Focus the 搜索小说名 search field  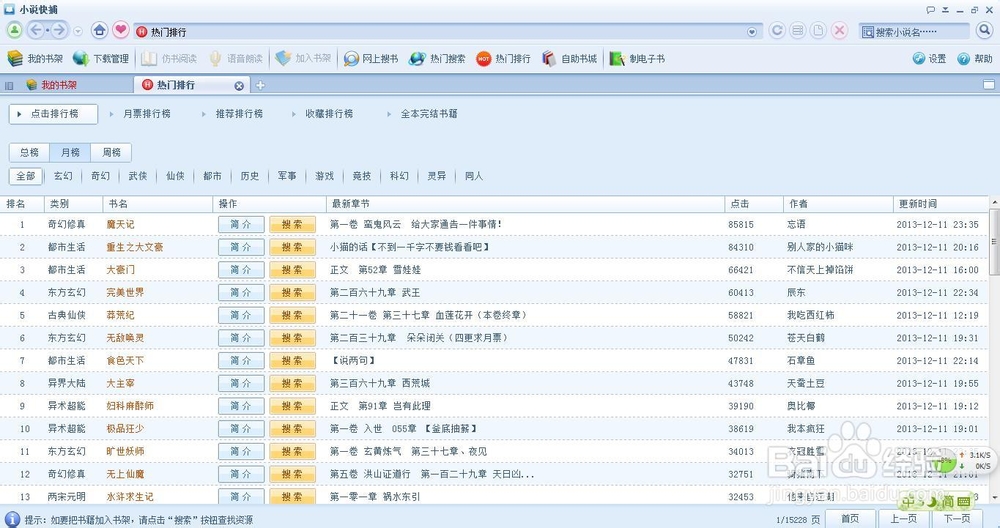click(x=915, y=31)
